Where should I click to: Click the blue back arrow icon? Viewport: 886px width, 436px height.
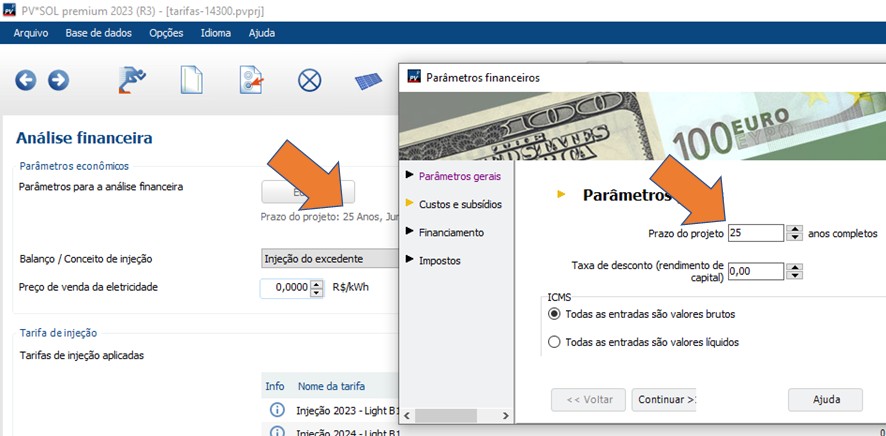(x=26, y=80)
